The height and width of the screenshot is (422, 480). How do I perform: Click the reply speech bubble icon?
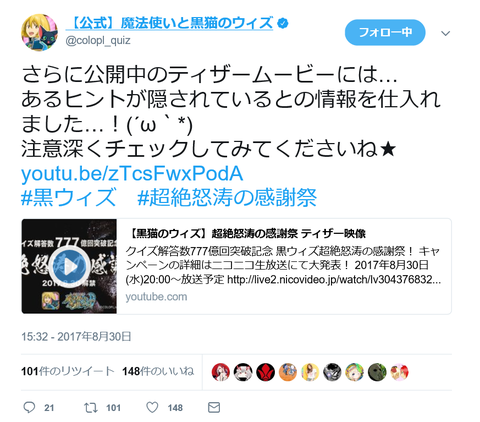pyautogui.click(x=29, y=407)
